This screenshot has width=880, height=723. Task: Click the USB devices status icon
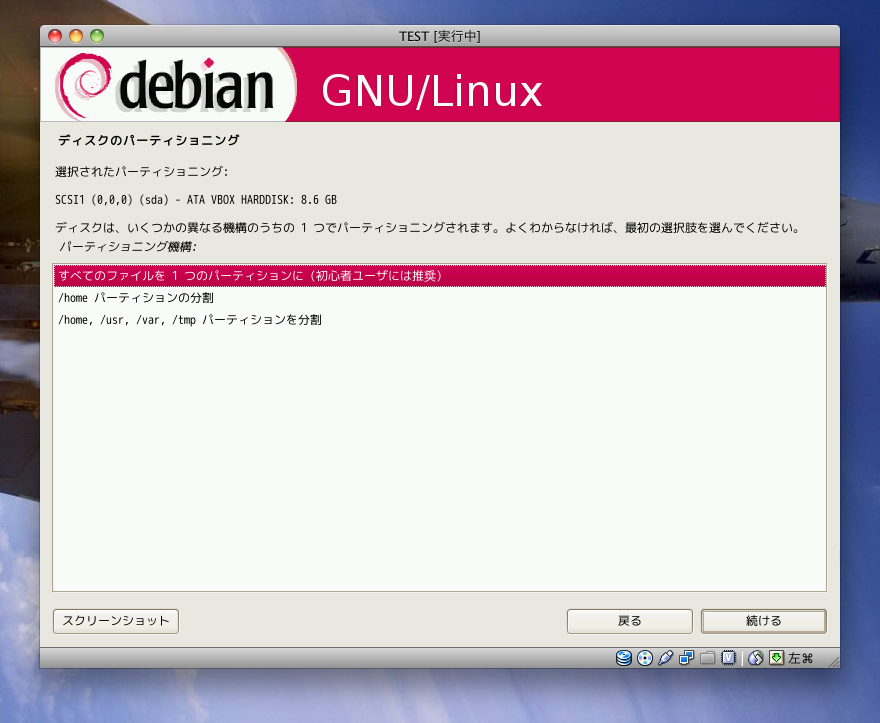point(666,658)
